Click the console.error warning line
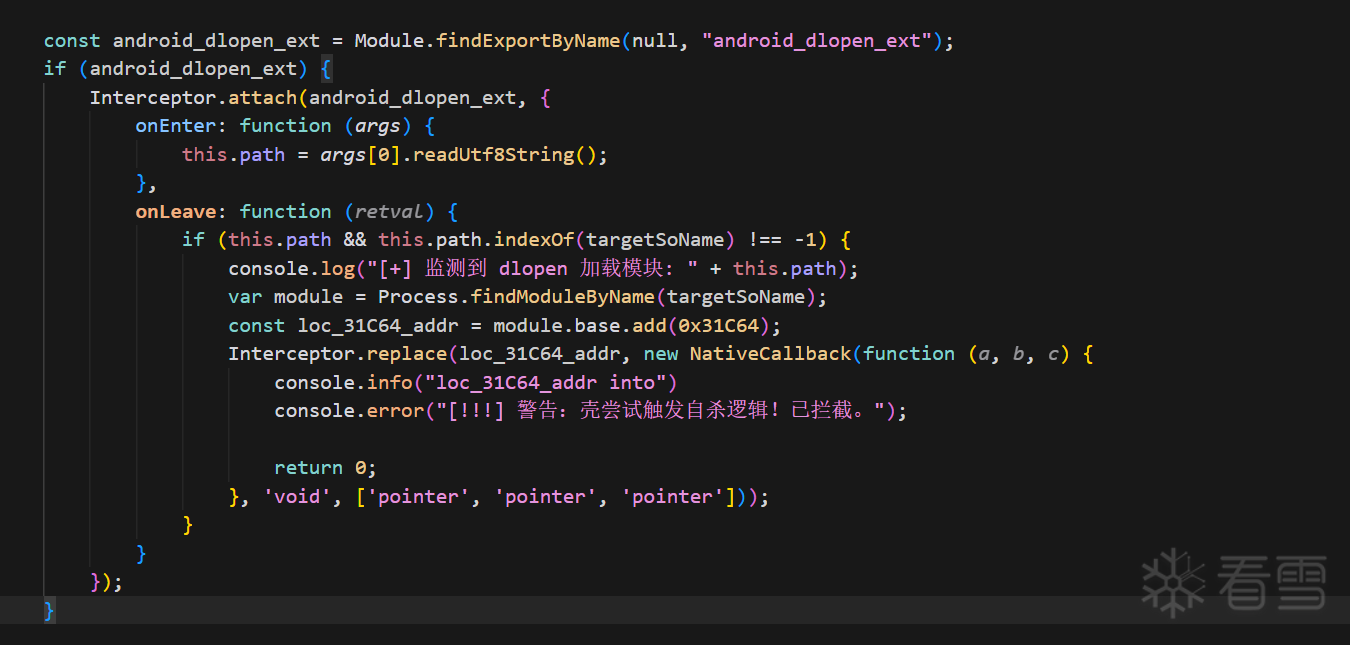Viewport: 1350px width, 645px height. tap(591, 411)
